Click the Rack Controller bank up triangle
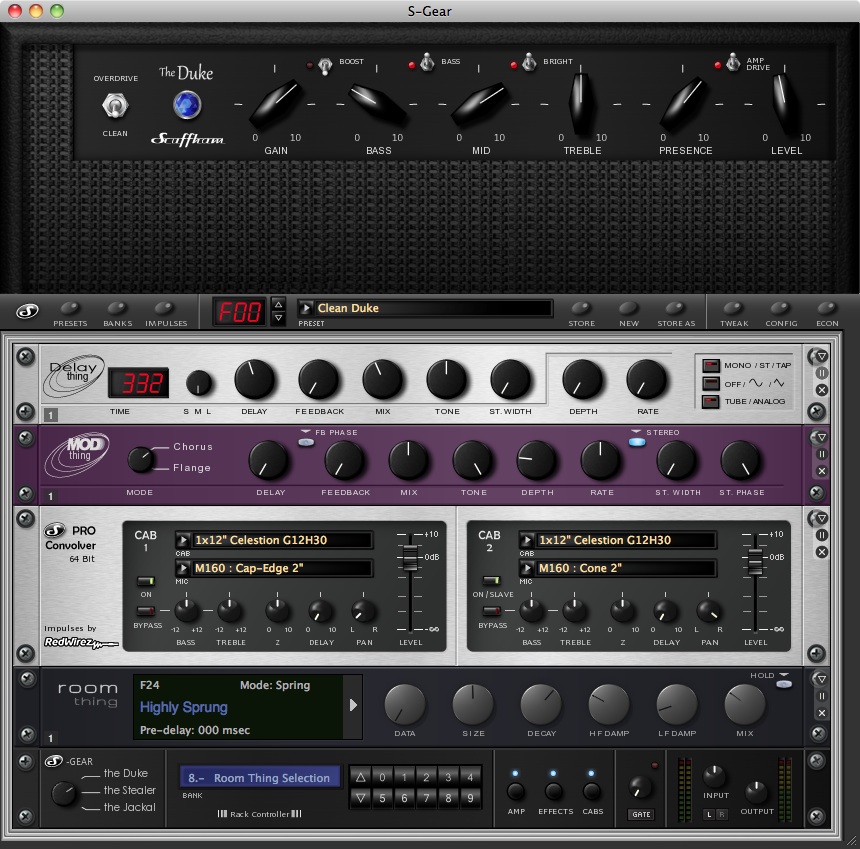Viewport: 860px width, 849px height. [x=360, y=777]
